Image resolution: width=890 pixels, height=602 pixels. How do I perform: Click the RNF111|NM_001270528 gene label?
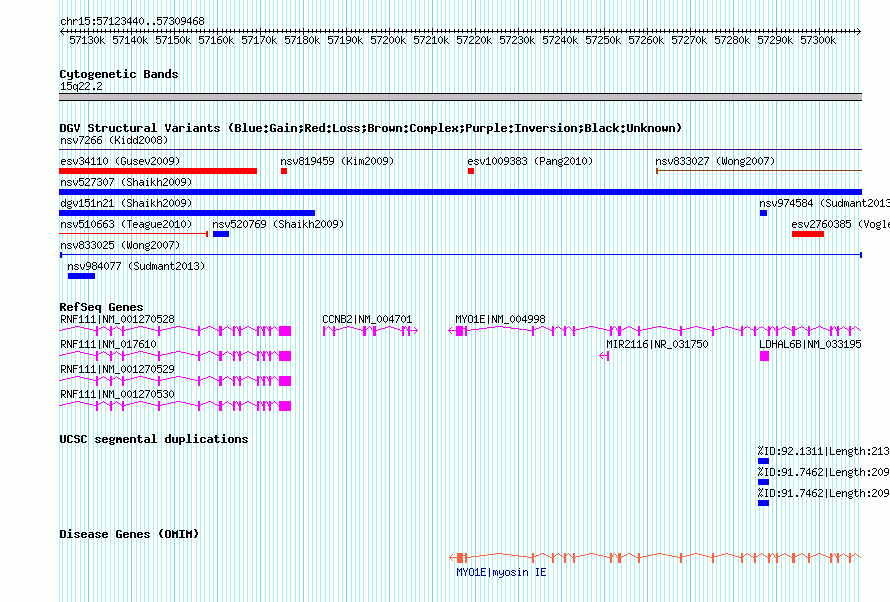117,319
